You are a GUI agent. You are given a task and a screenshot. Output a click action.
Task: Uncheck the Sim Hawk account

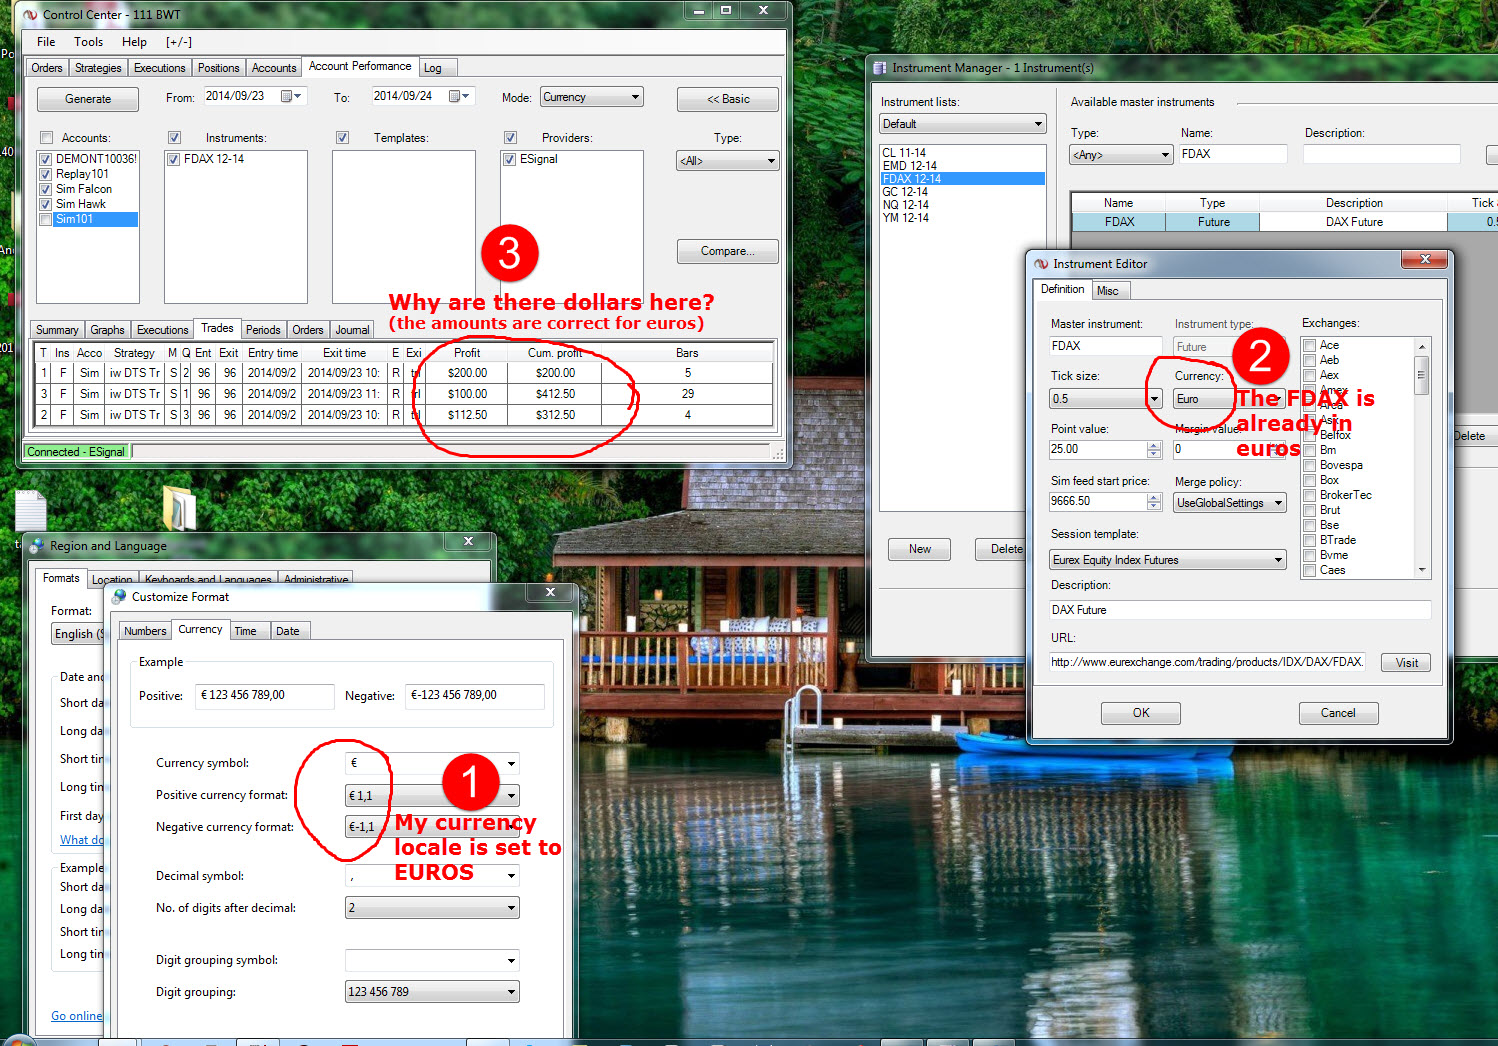45,204
